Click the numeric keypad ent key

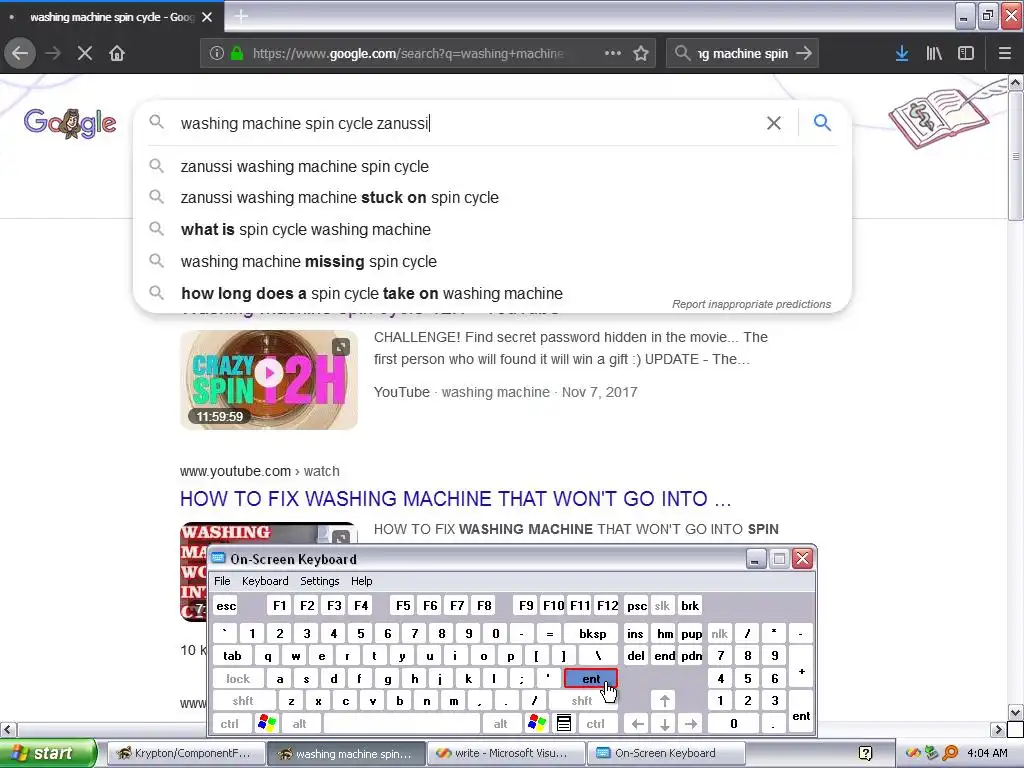pyautogui.click(x=801, y=712)
